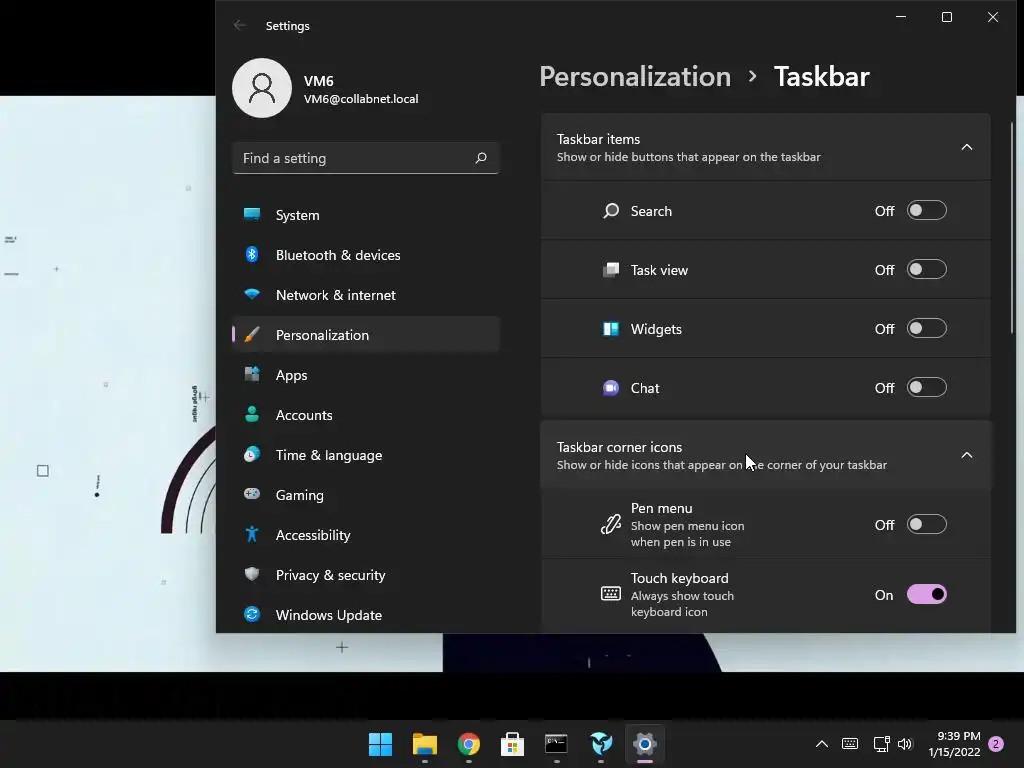This screenshot has height=768, width=1024.
Task: Click the Widgets icon in Taskbar items
Action: point(611,328)
